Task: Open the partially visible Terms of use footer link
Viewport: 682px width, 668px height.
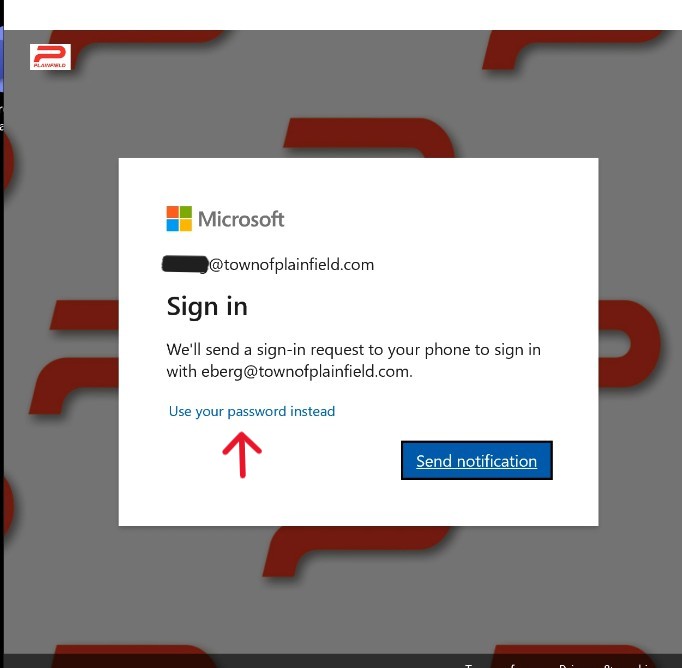Action: pyautogui.click(x=498, y=665)
